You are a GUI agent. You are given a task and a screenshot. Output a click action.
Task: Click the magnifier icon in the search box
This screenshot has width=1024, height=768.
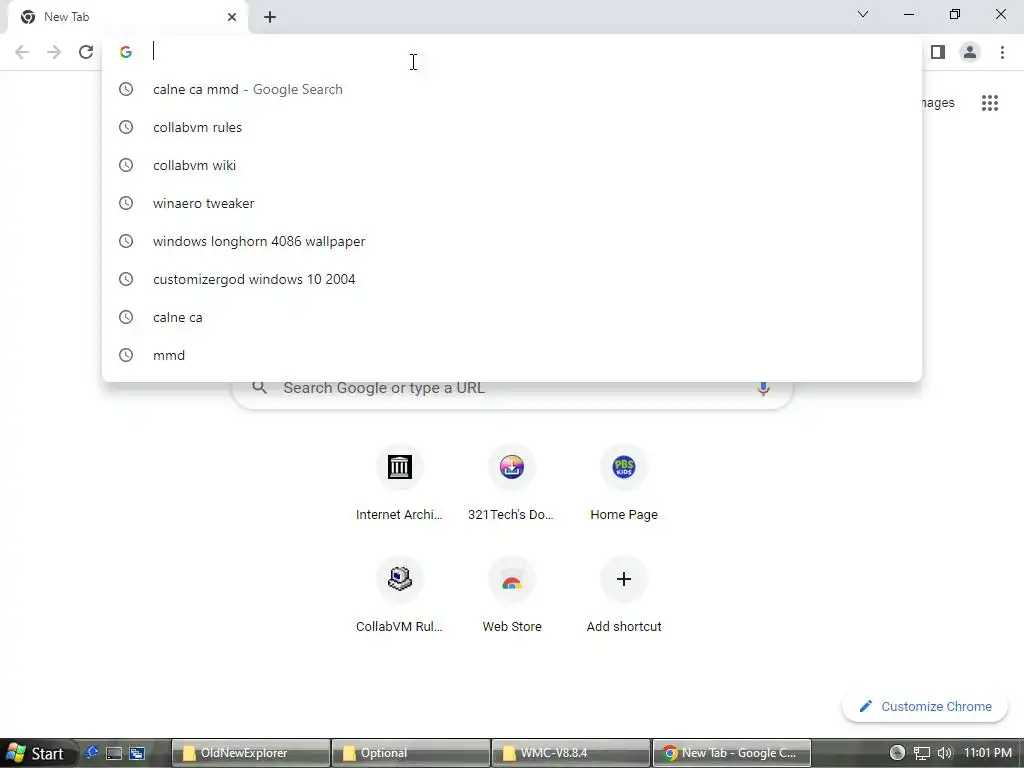[260, 387]
